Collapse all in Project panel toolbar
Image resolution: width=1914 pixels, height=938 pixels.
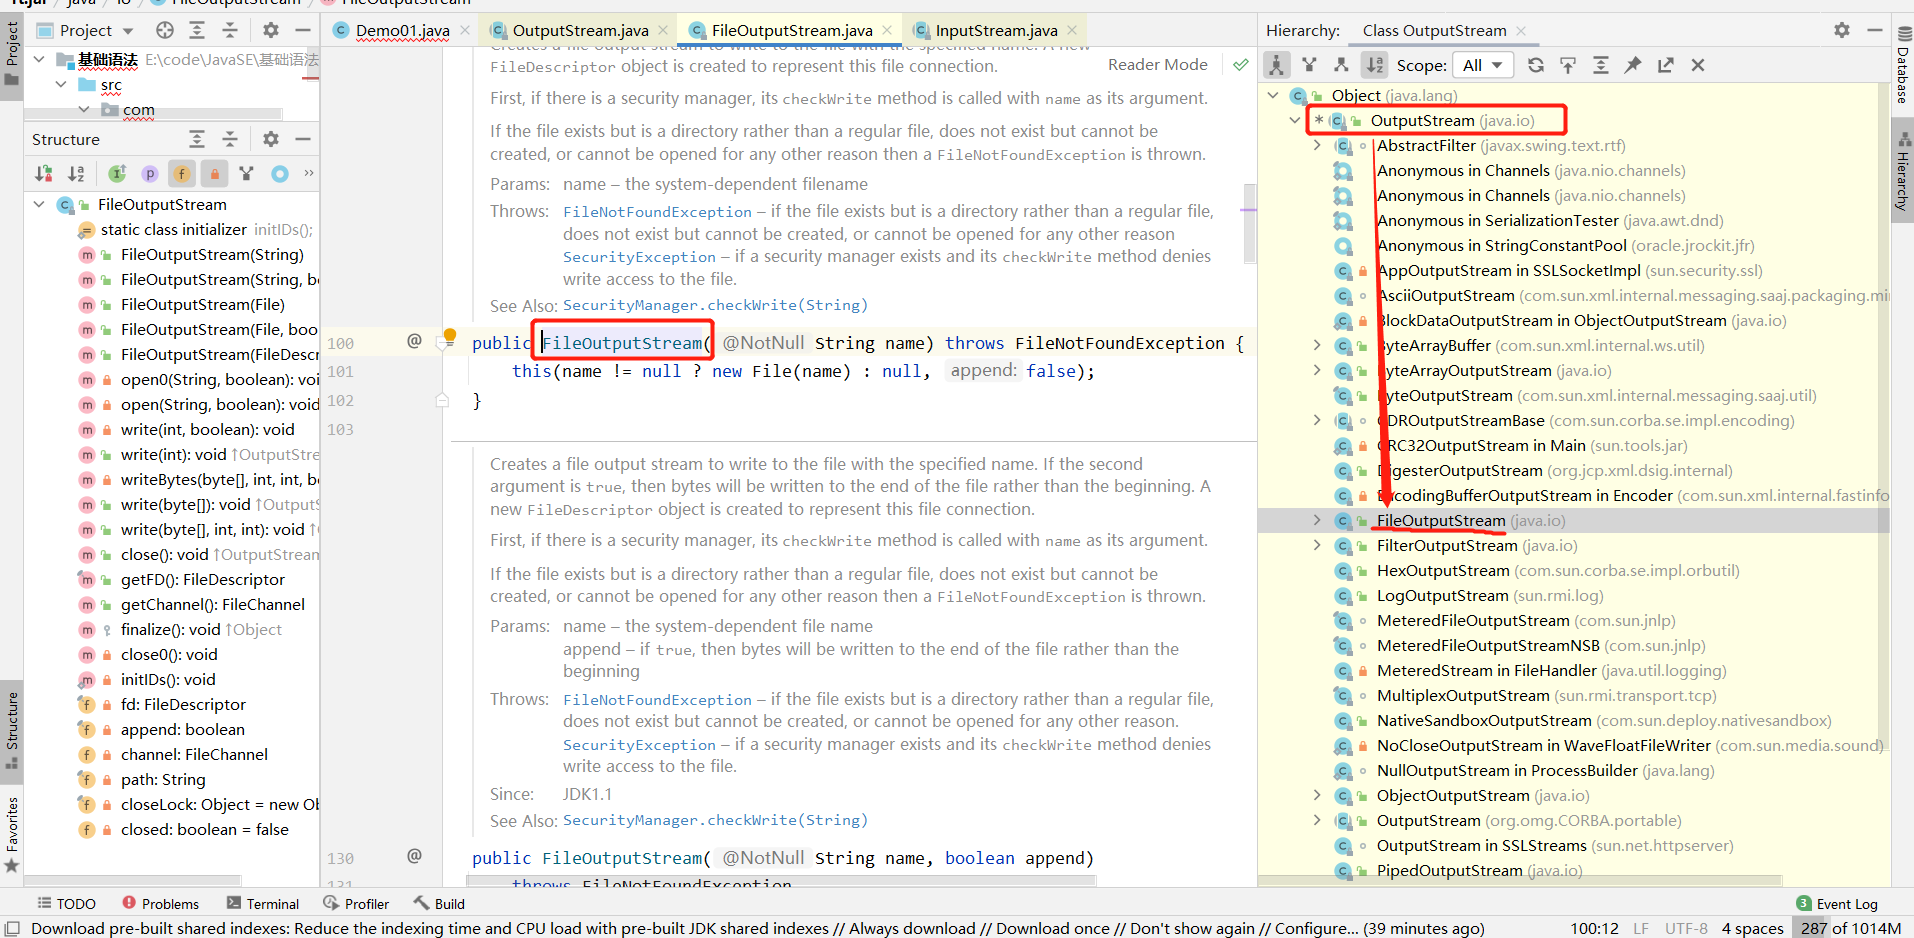(x=230, y=30)
